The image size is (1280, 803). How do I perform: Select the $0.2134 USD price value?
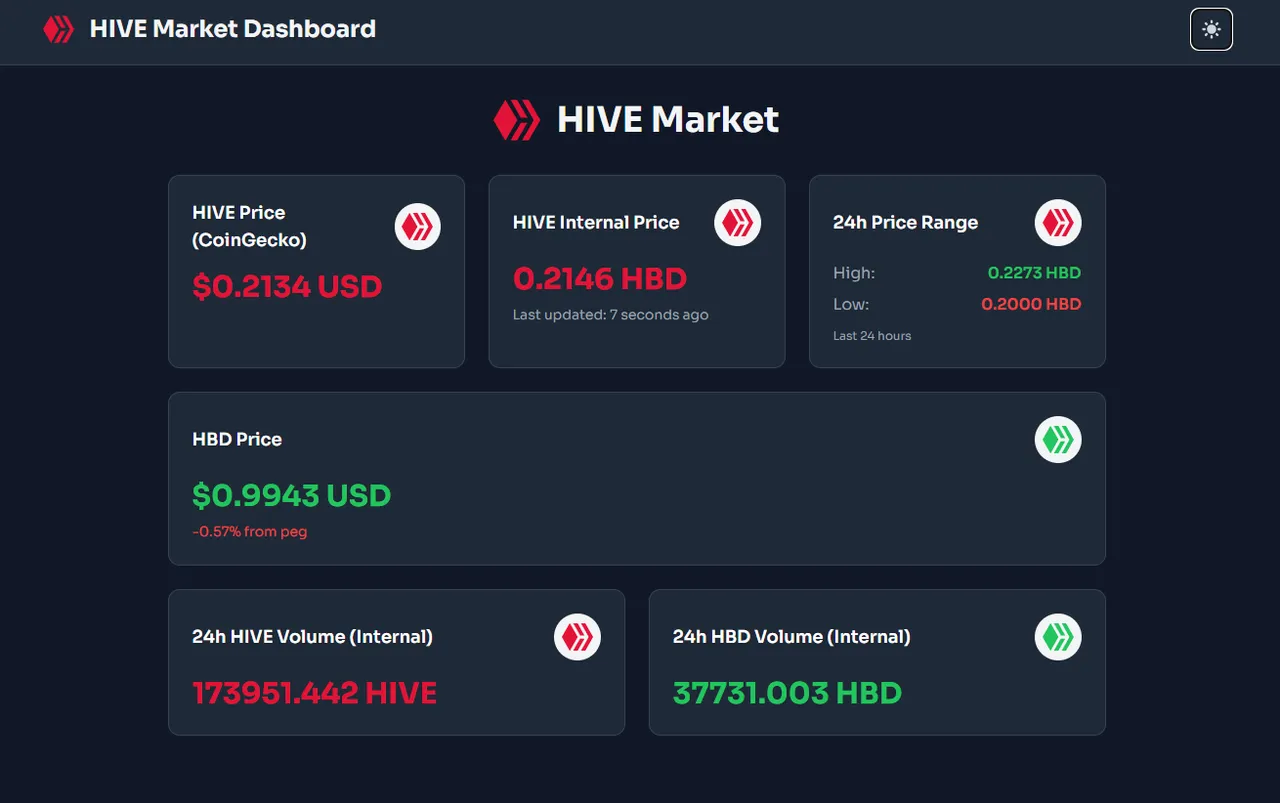pyautogui.click(x=288, y=287)
